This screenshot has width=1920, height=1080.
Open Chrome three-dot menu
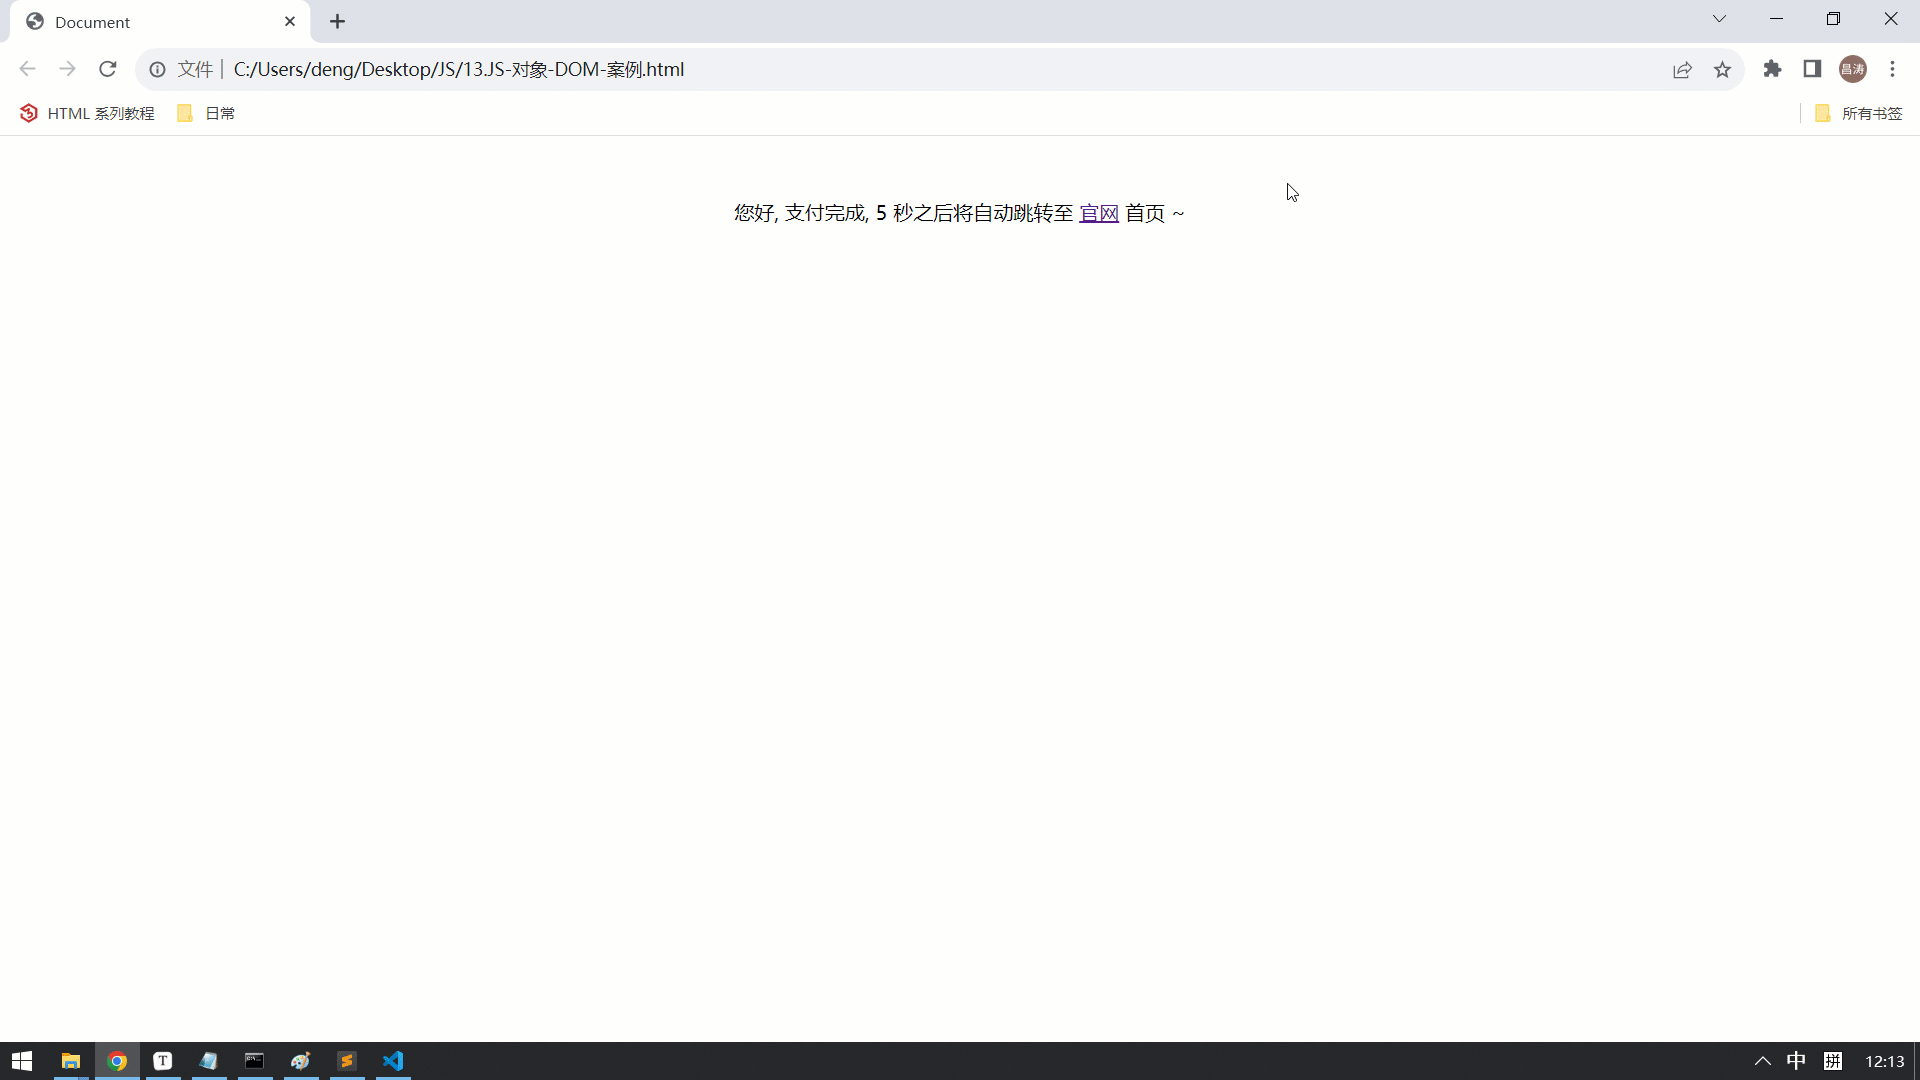pyautogui.click(x=1892, y=69)
